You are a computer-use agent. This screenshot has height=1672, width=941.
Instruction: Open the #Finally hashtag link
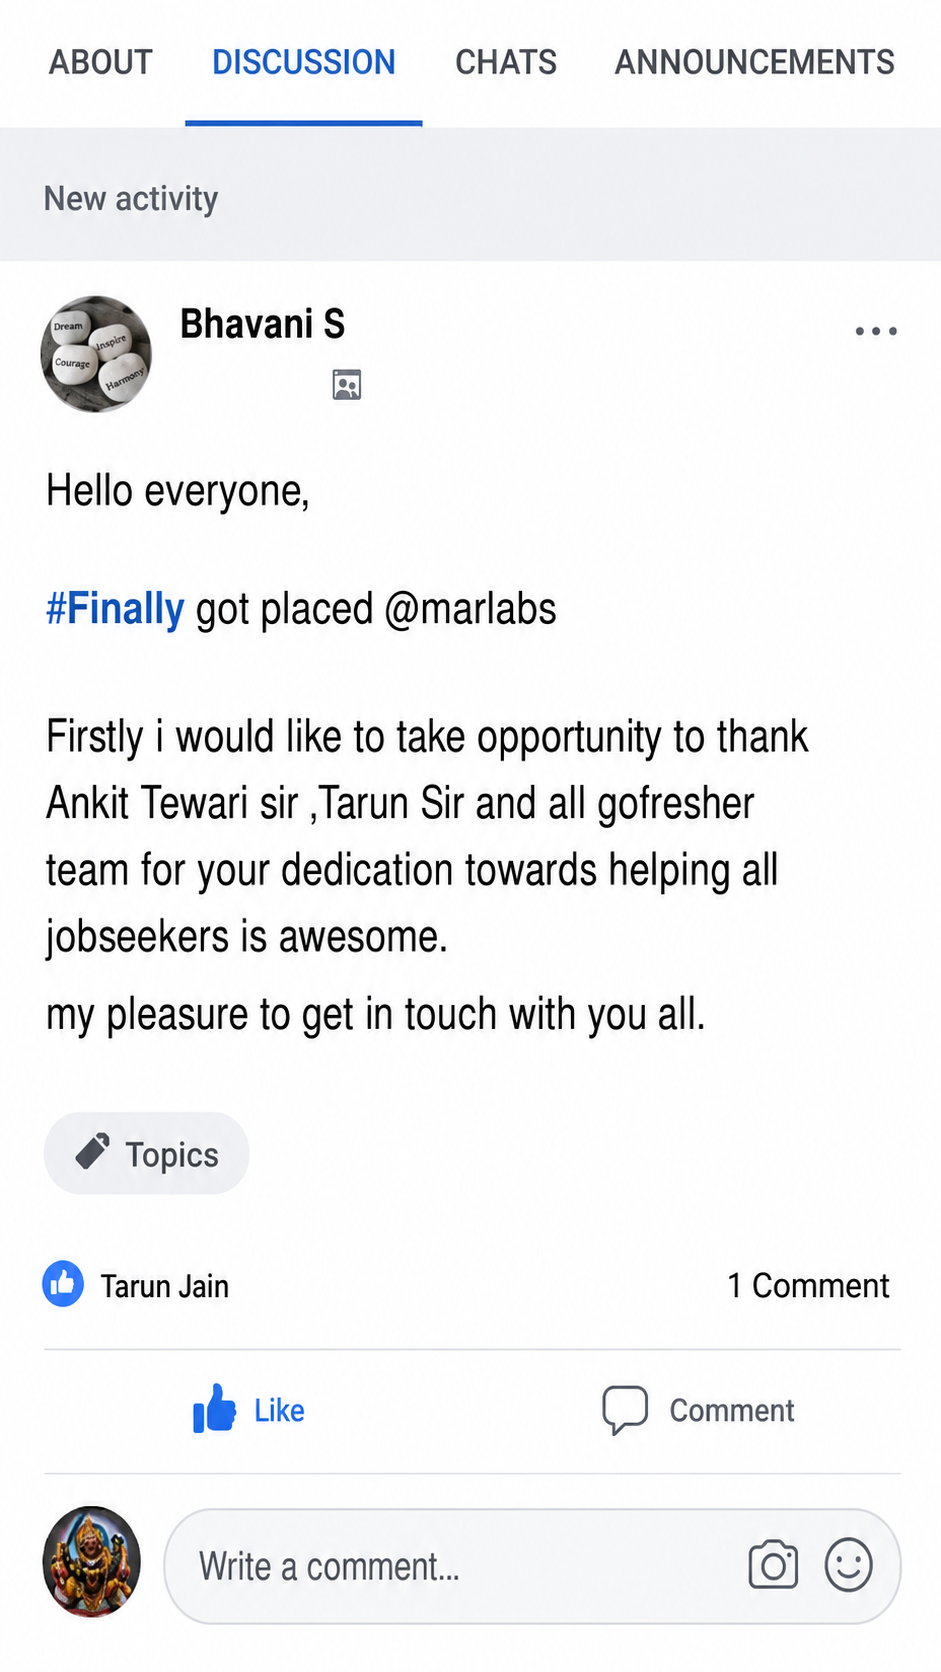coord(115,609)
